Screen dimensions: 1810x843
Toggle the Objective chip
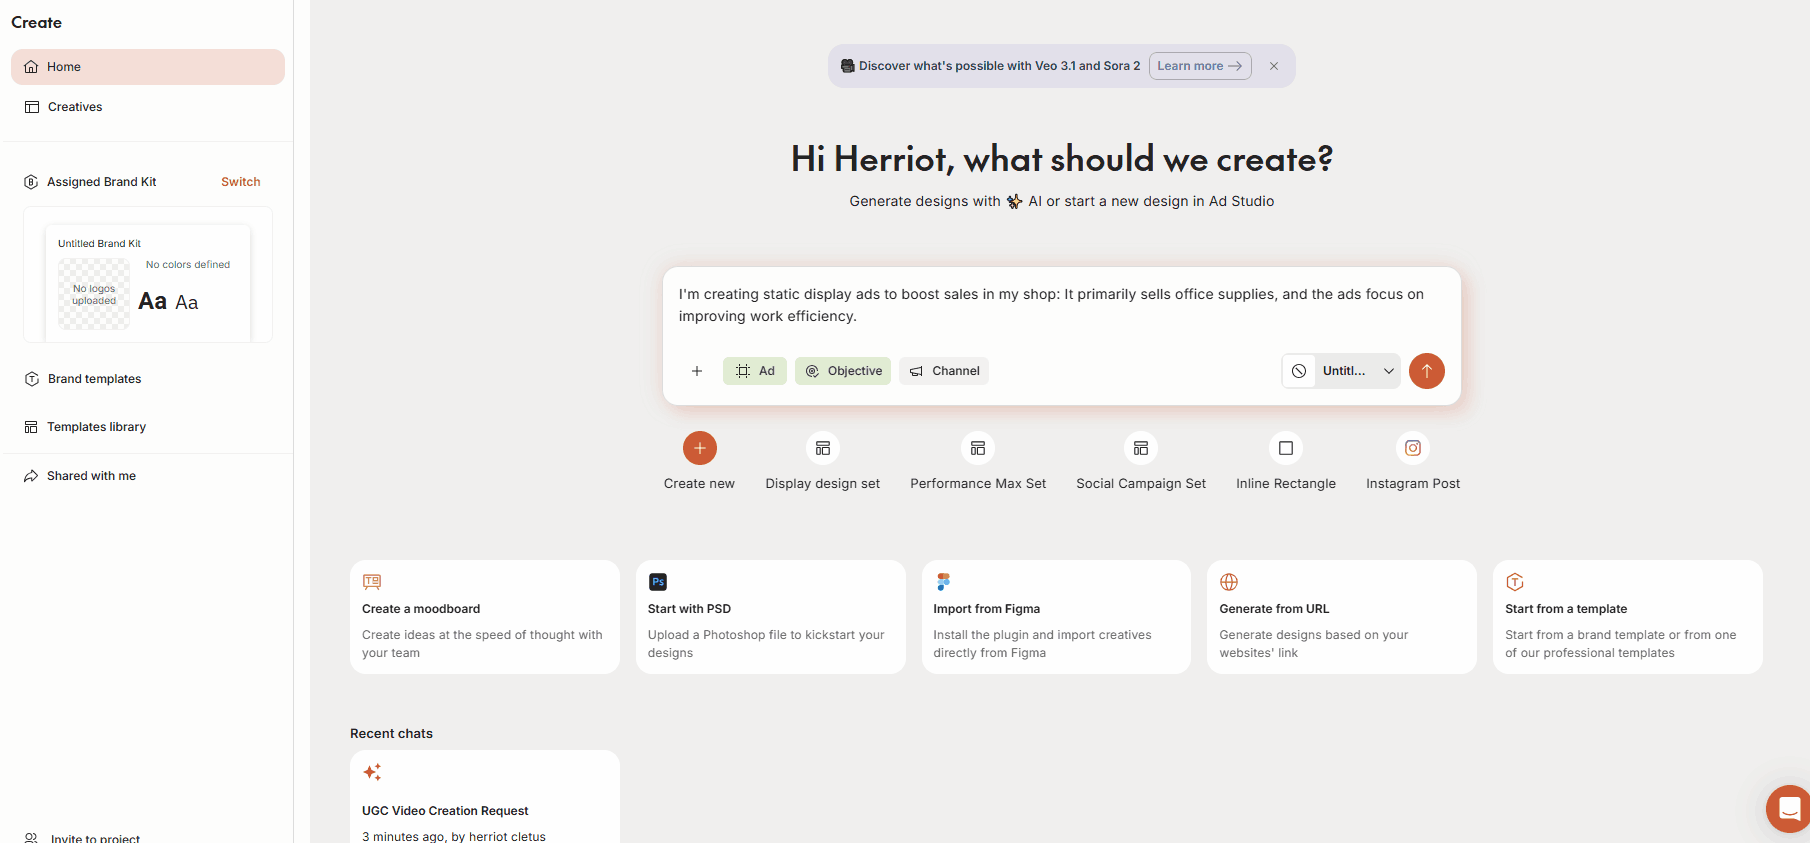[843, 371]
